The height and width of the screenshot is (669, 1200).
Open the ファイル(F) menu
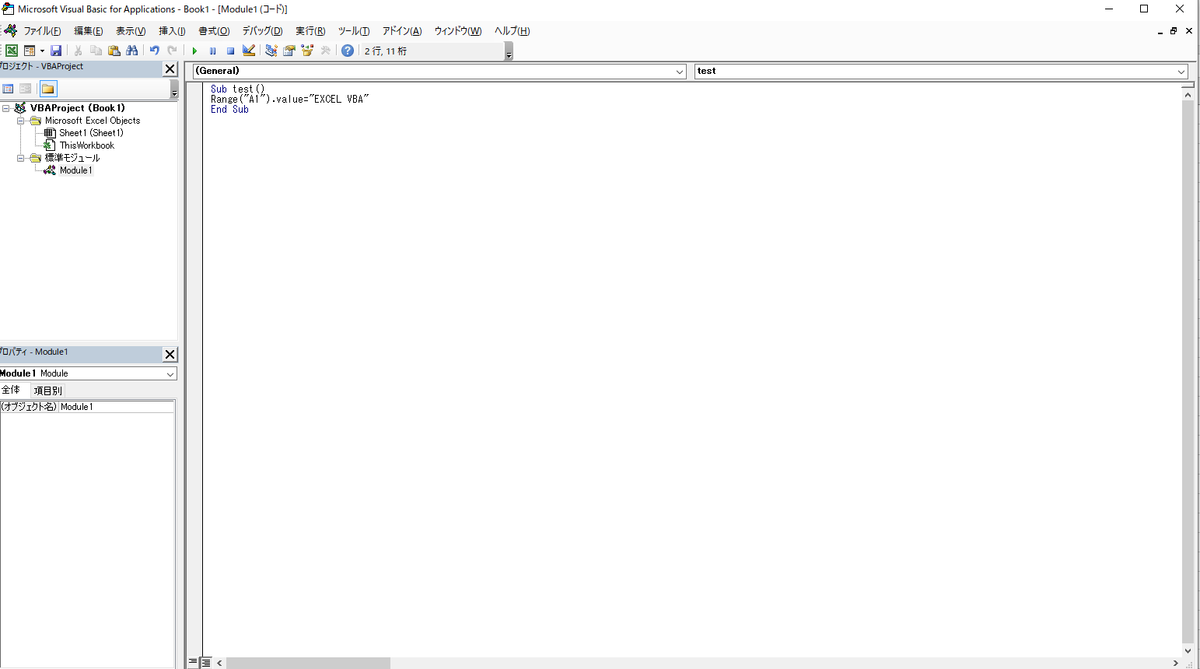click(42, 31)
